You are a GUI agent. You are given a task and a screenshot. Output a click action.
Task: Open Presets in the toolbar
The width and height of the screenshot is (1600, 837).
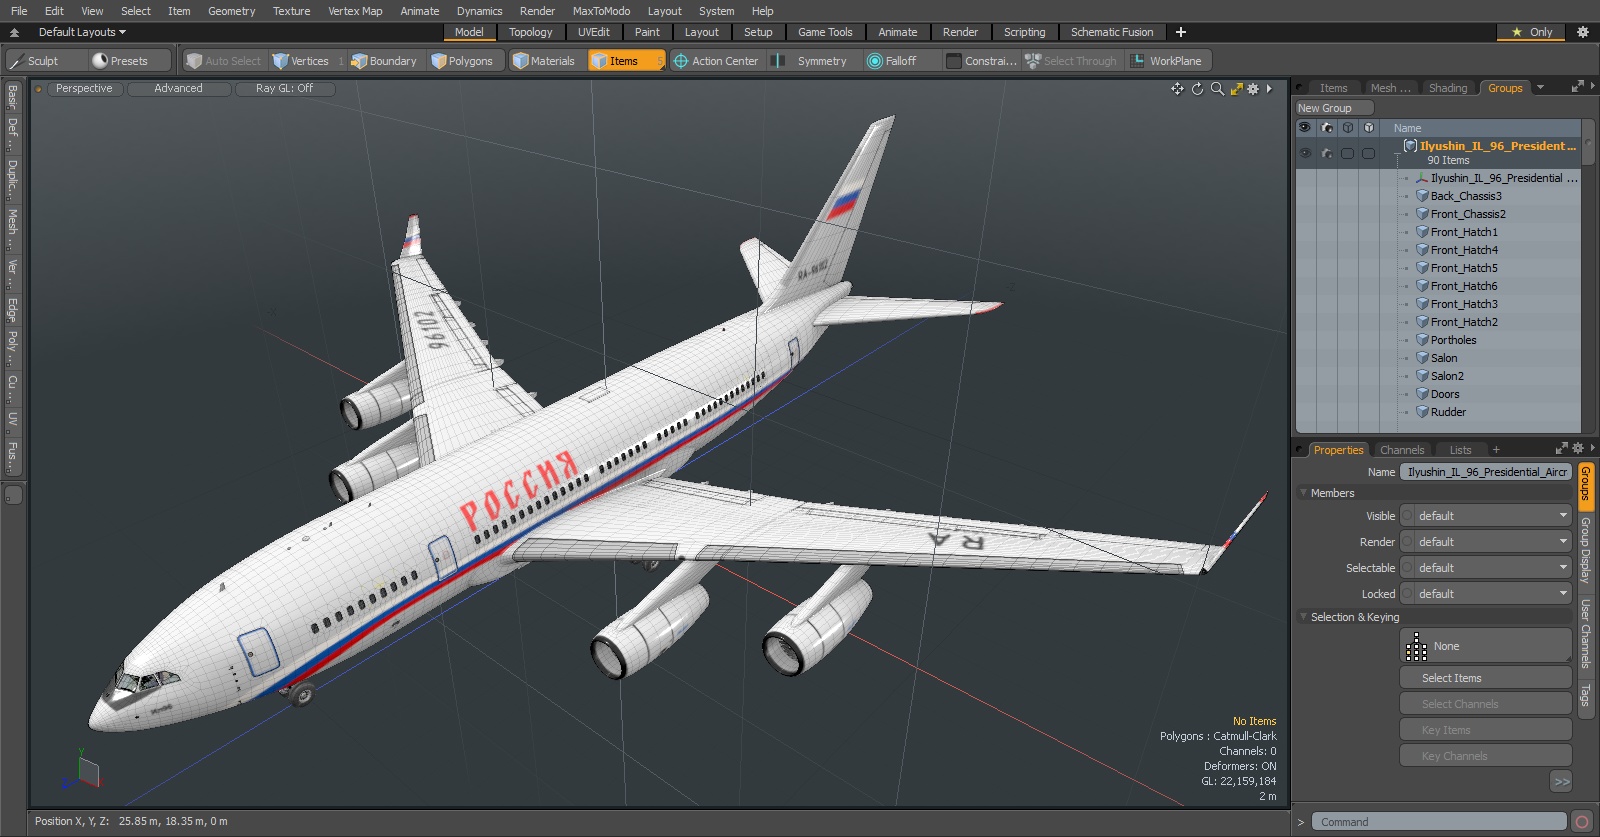tap(129, 61)
